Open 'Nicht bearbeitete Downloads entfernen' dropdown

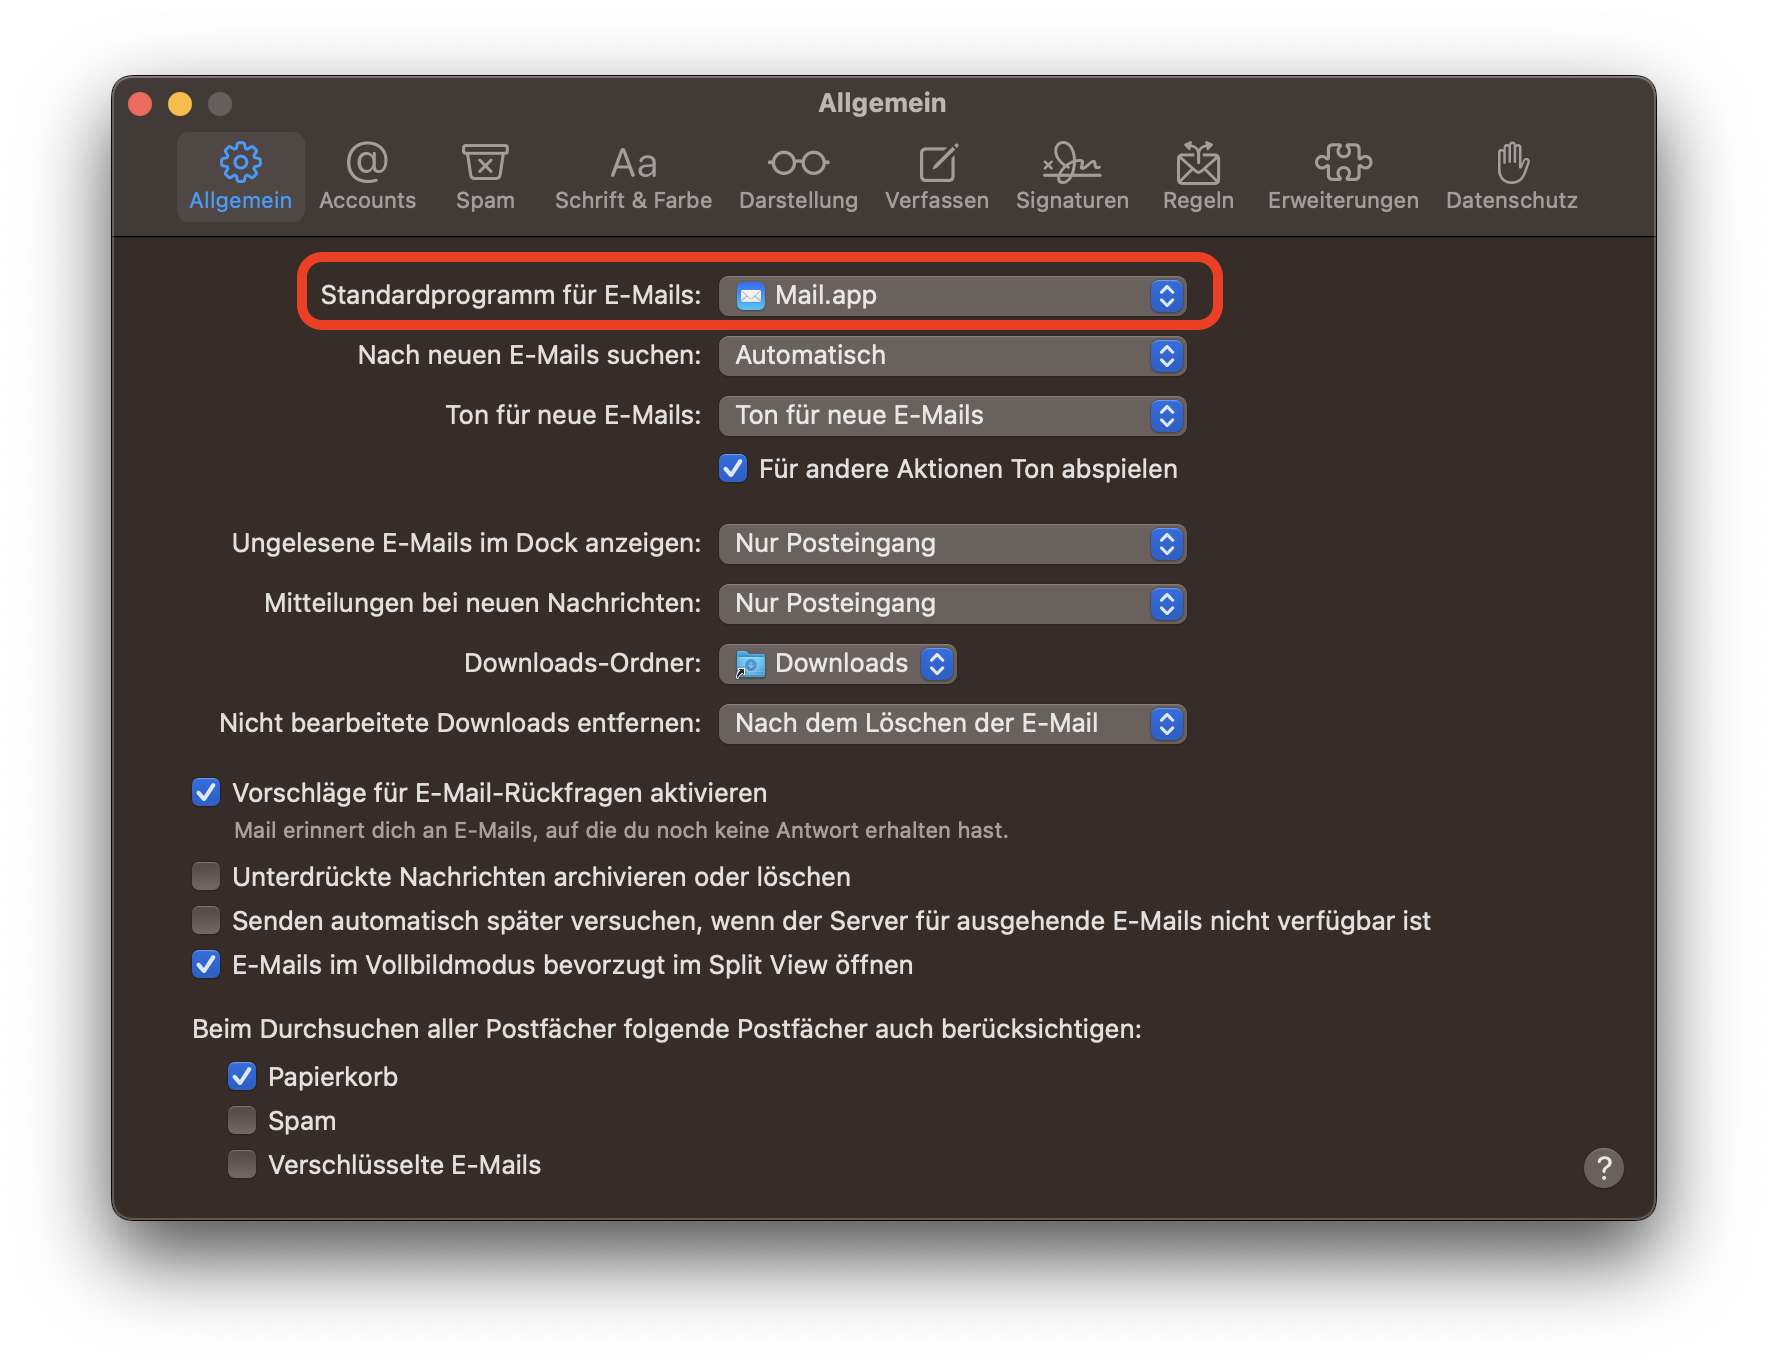[x=952, y=724]
